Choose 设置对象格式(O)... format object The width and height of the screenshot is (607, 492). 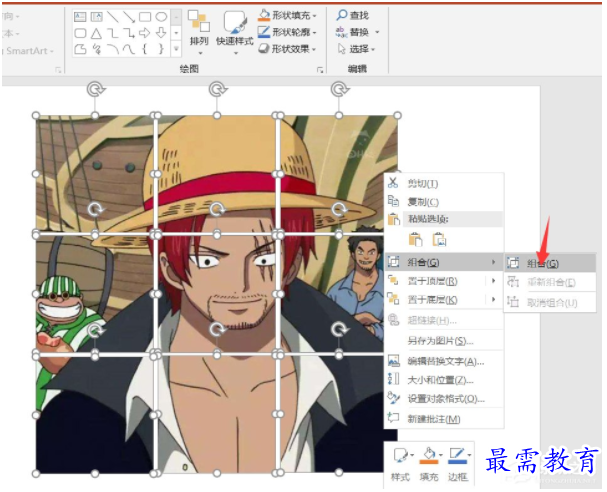coord(444,399)
